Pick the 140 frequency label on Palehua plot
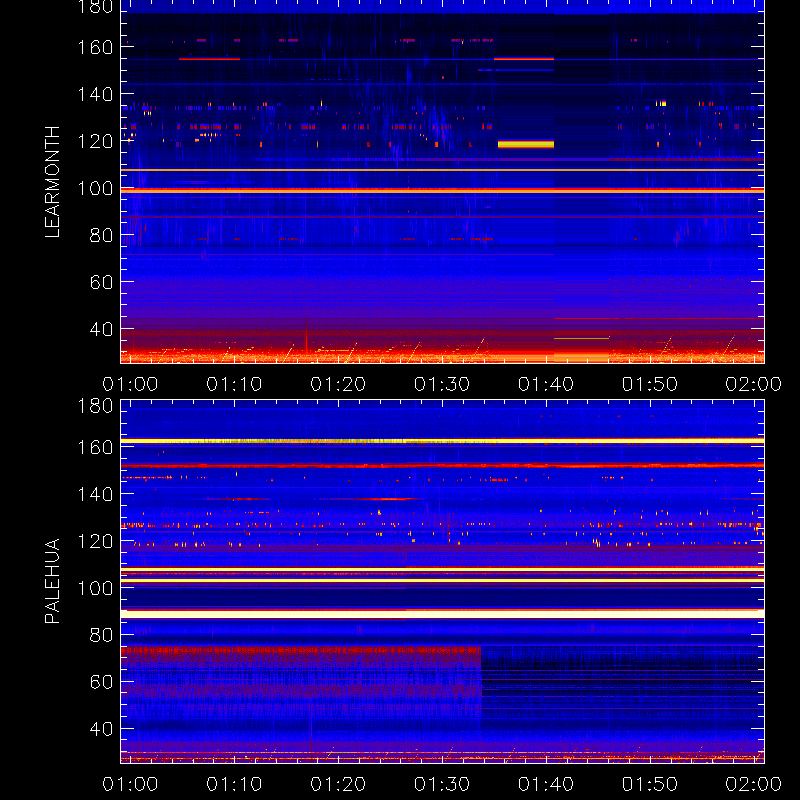This screenshot has width=800, height=800. [95, 494]
